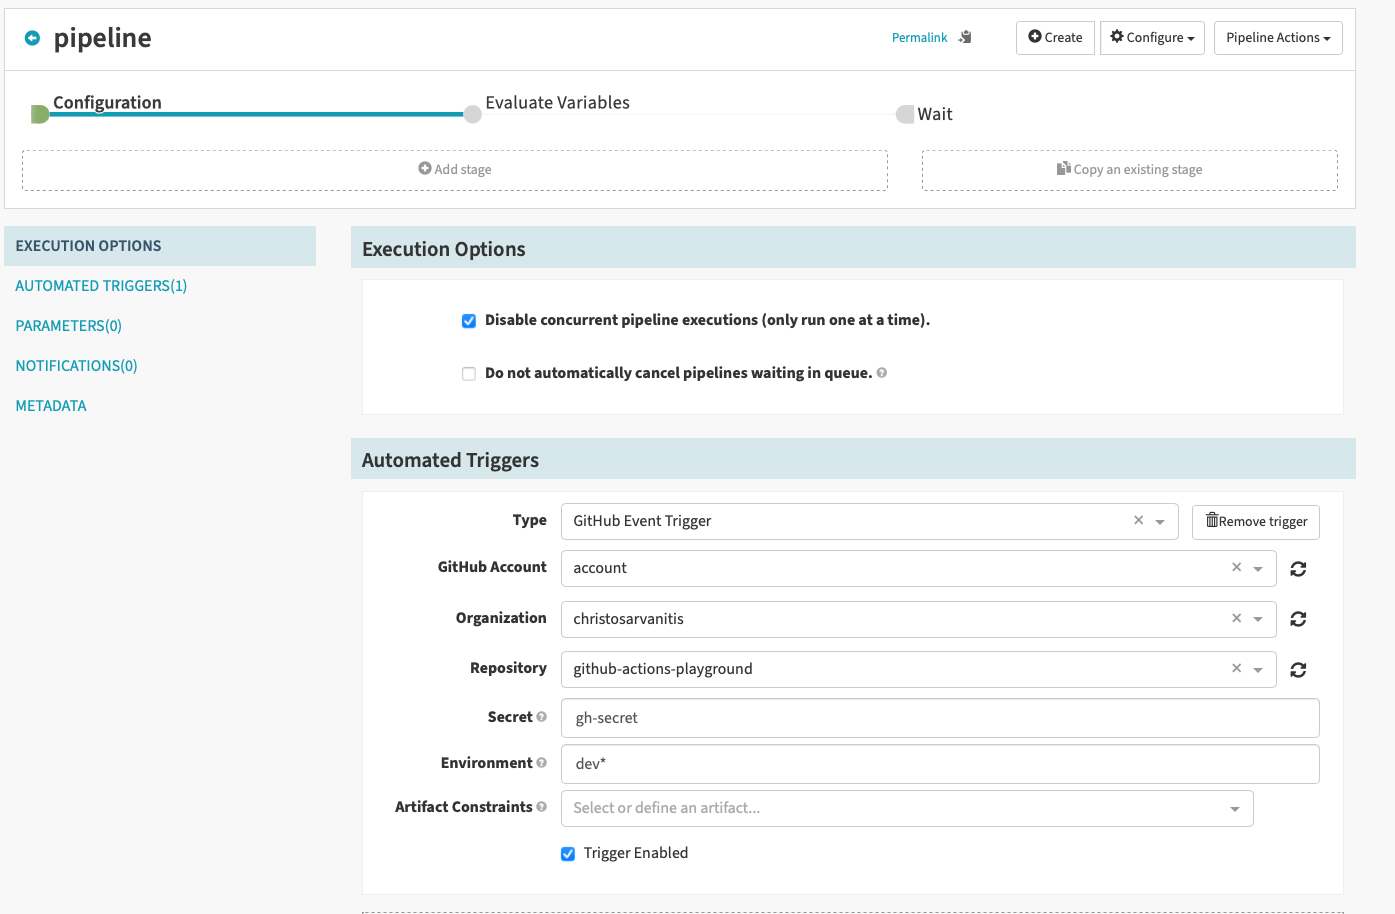Open the Artifact Constraints dropdown
Viewport: 1395px width, 914px height.
click(x=1234, y=809)
